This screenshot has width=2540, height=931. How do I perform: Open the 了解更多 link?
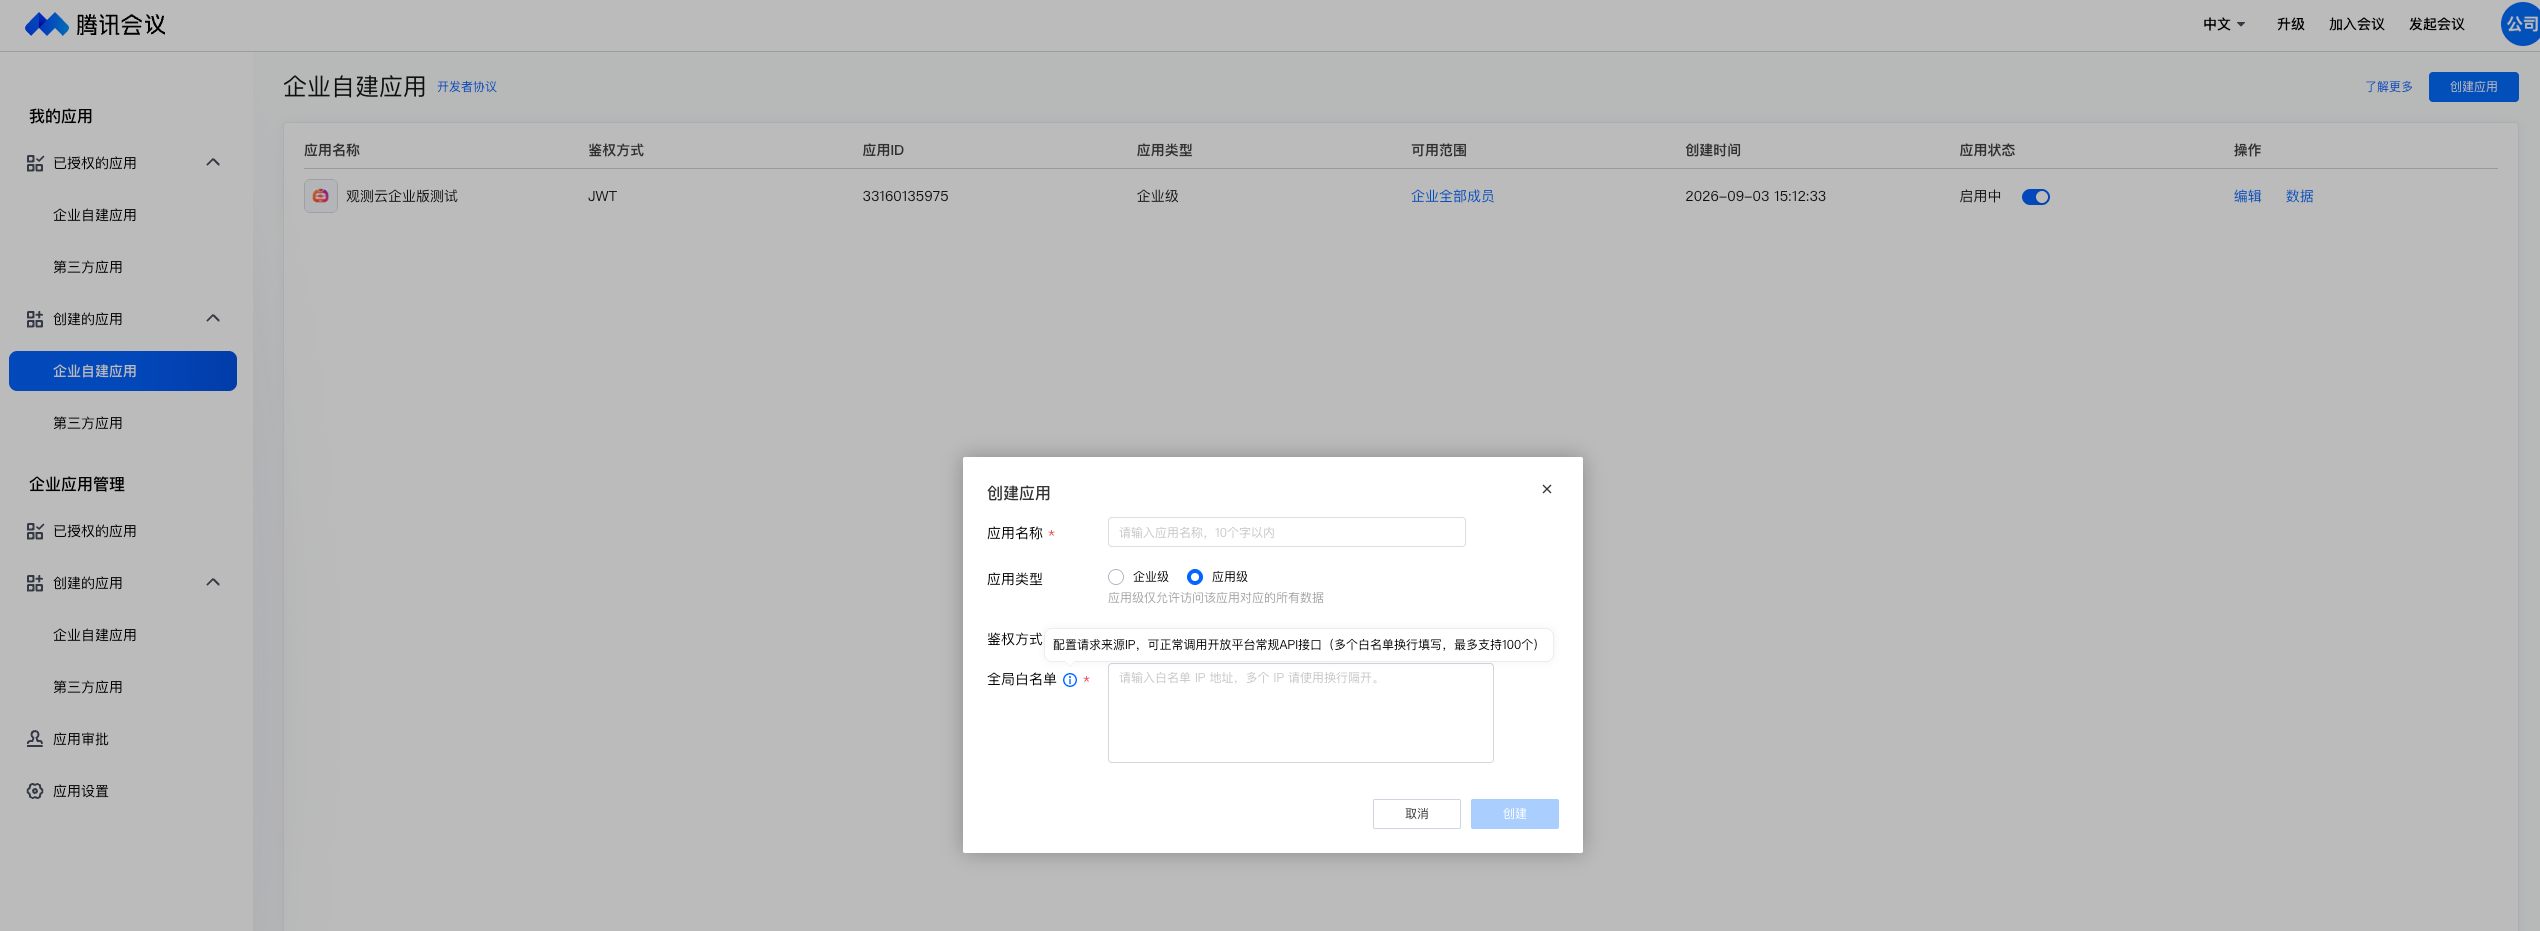point(2388,87)
